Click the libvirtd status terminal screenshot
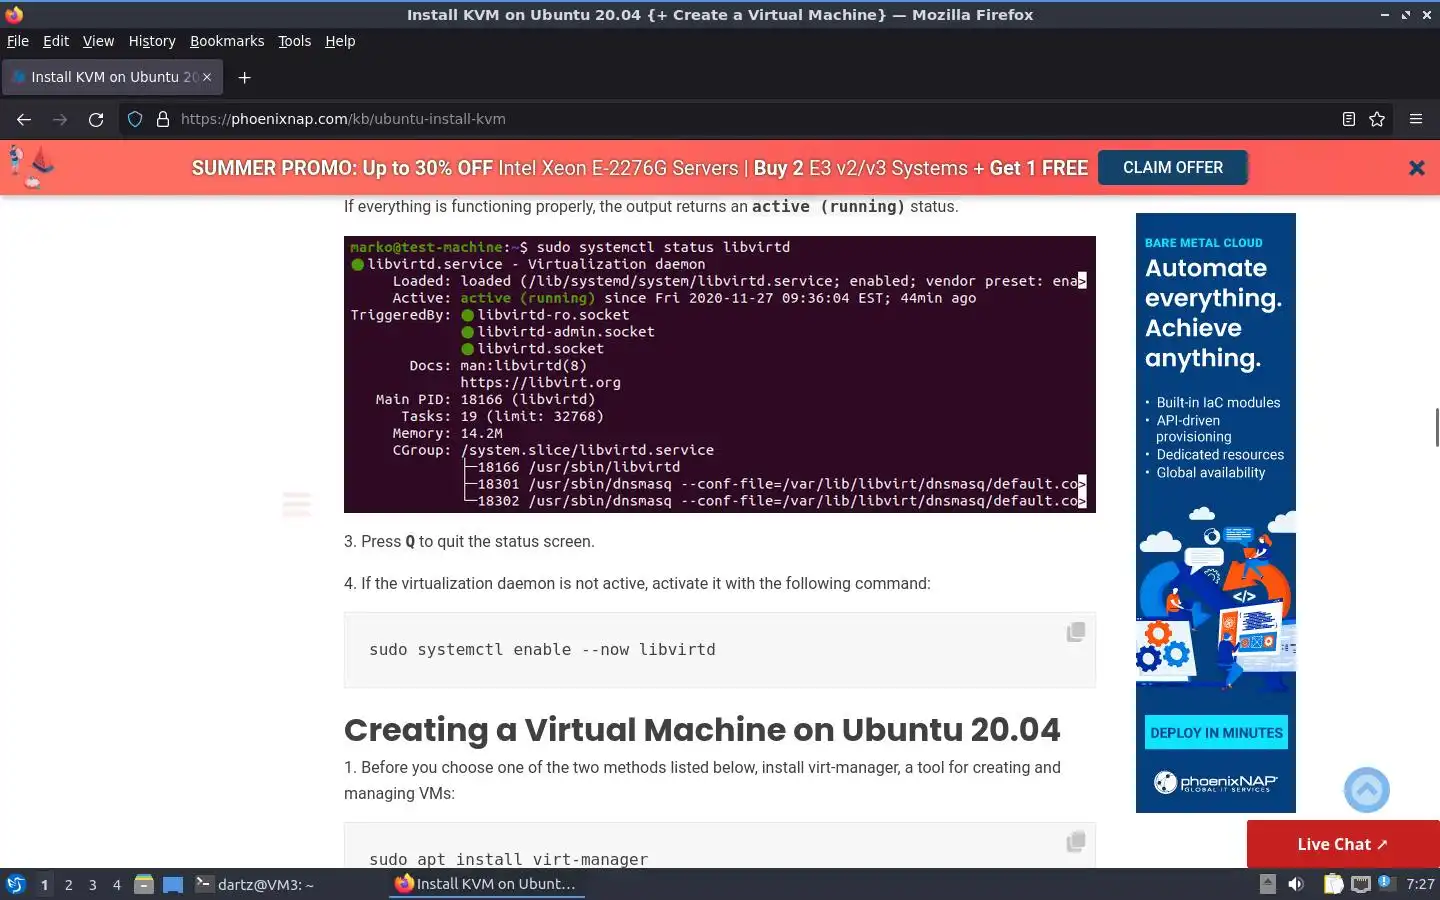This screenshot has width=1440, height=900. tap(720, 375)
